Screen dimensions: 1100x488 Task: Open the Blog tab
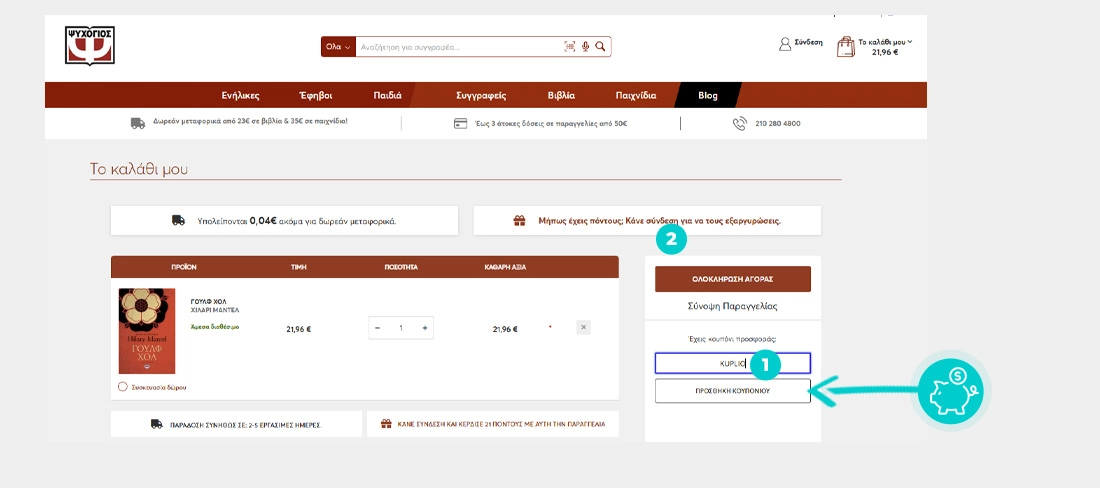click(x=707, y=96)
